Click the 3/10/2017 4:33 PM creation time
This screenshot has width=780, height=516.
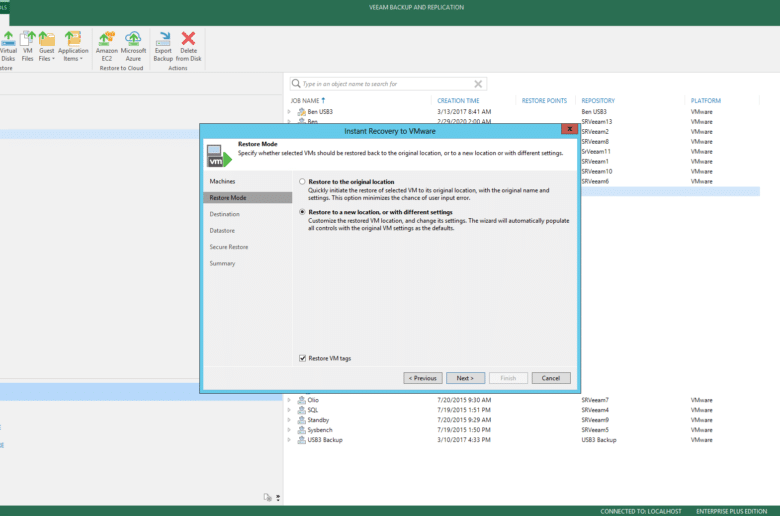click(x=464, y=440)
